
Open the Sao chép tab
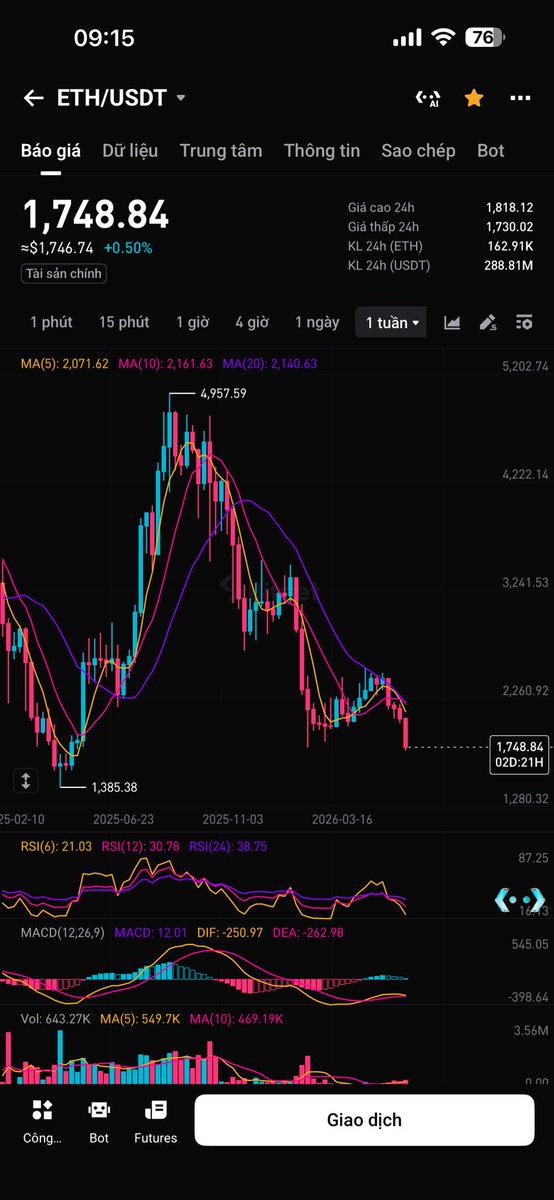(418, 151)
